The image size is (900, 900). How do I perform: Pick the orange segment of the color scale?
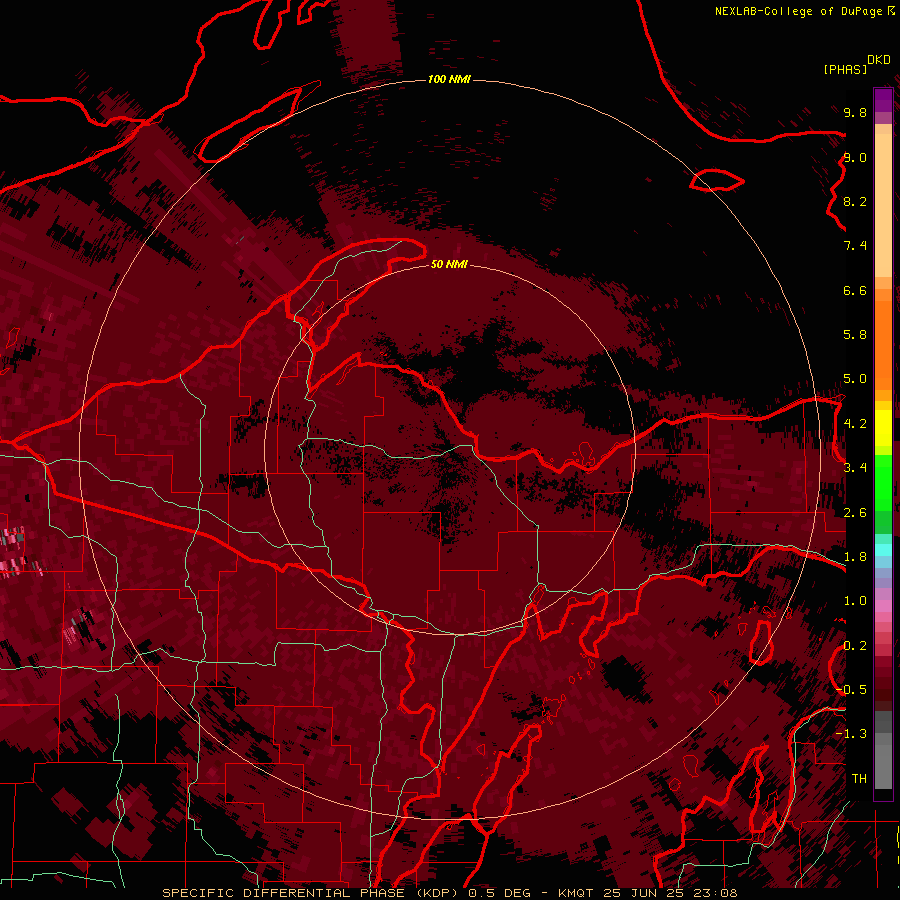(883, 346)
